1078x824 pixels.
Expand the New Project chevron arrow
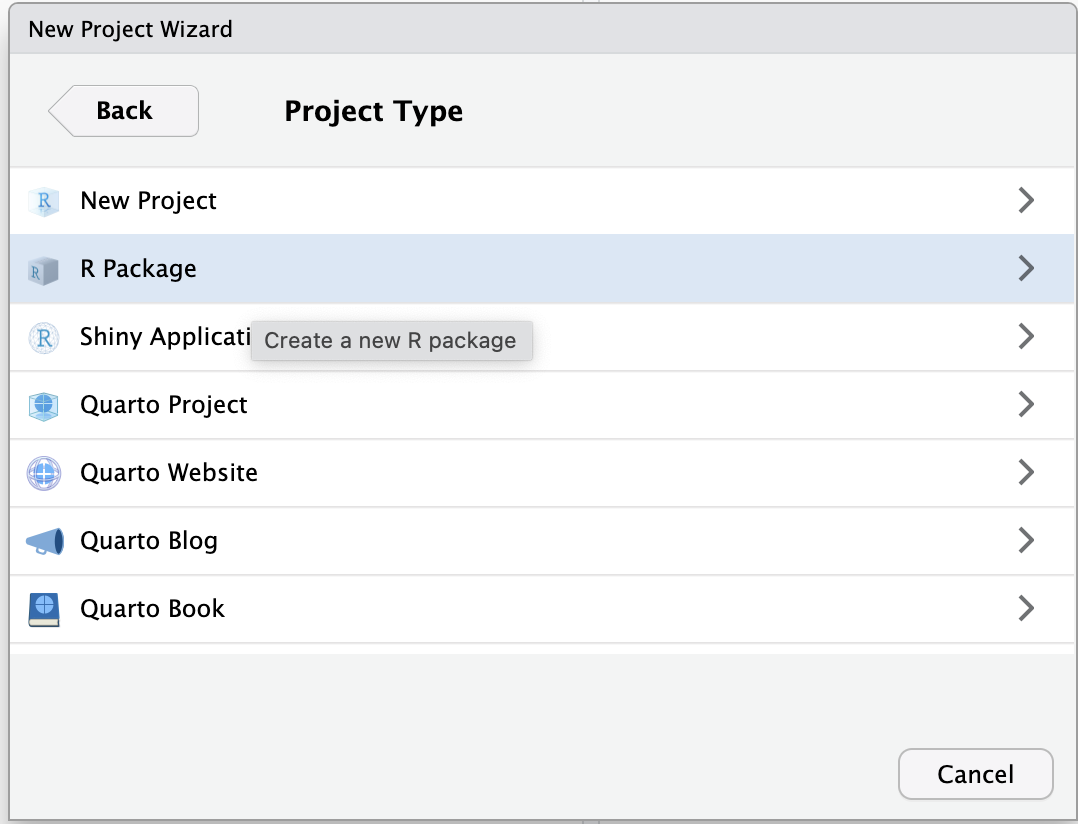[1025, 201]
